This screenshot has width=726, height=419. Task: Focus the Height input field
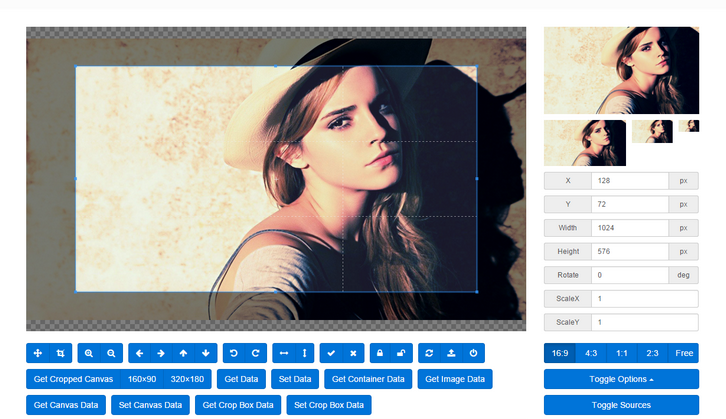630,251
